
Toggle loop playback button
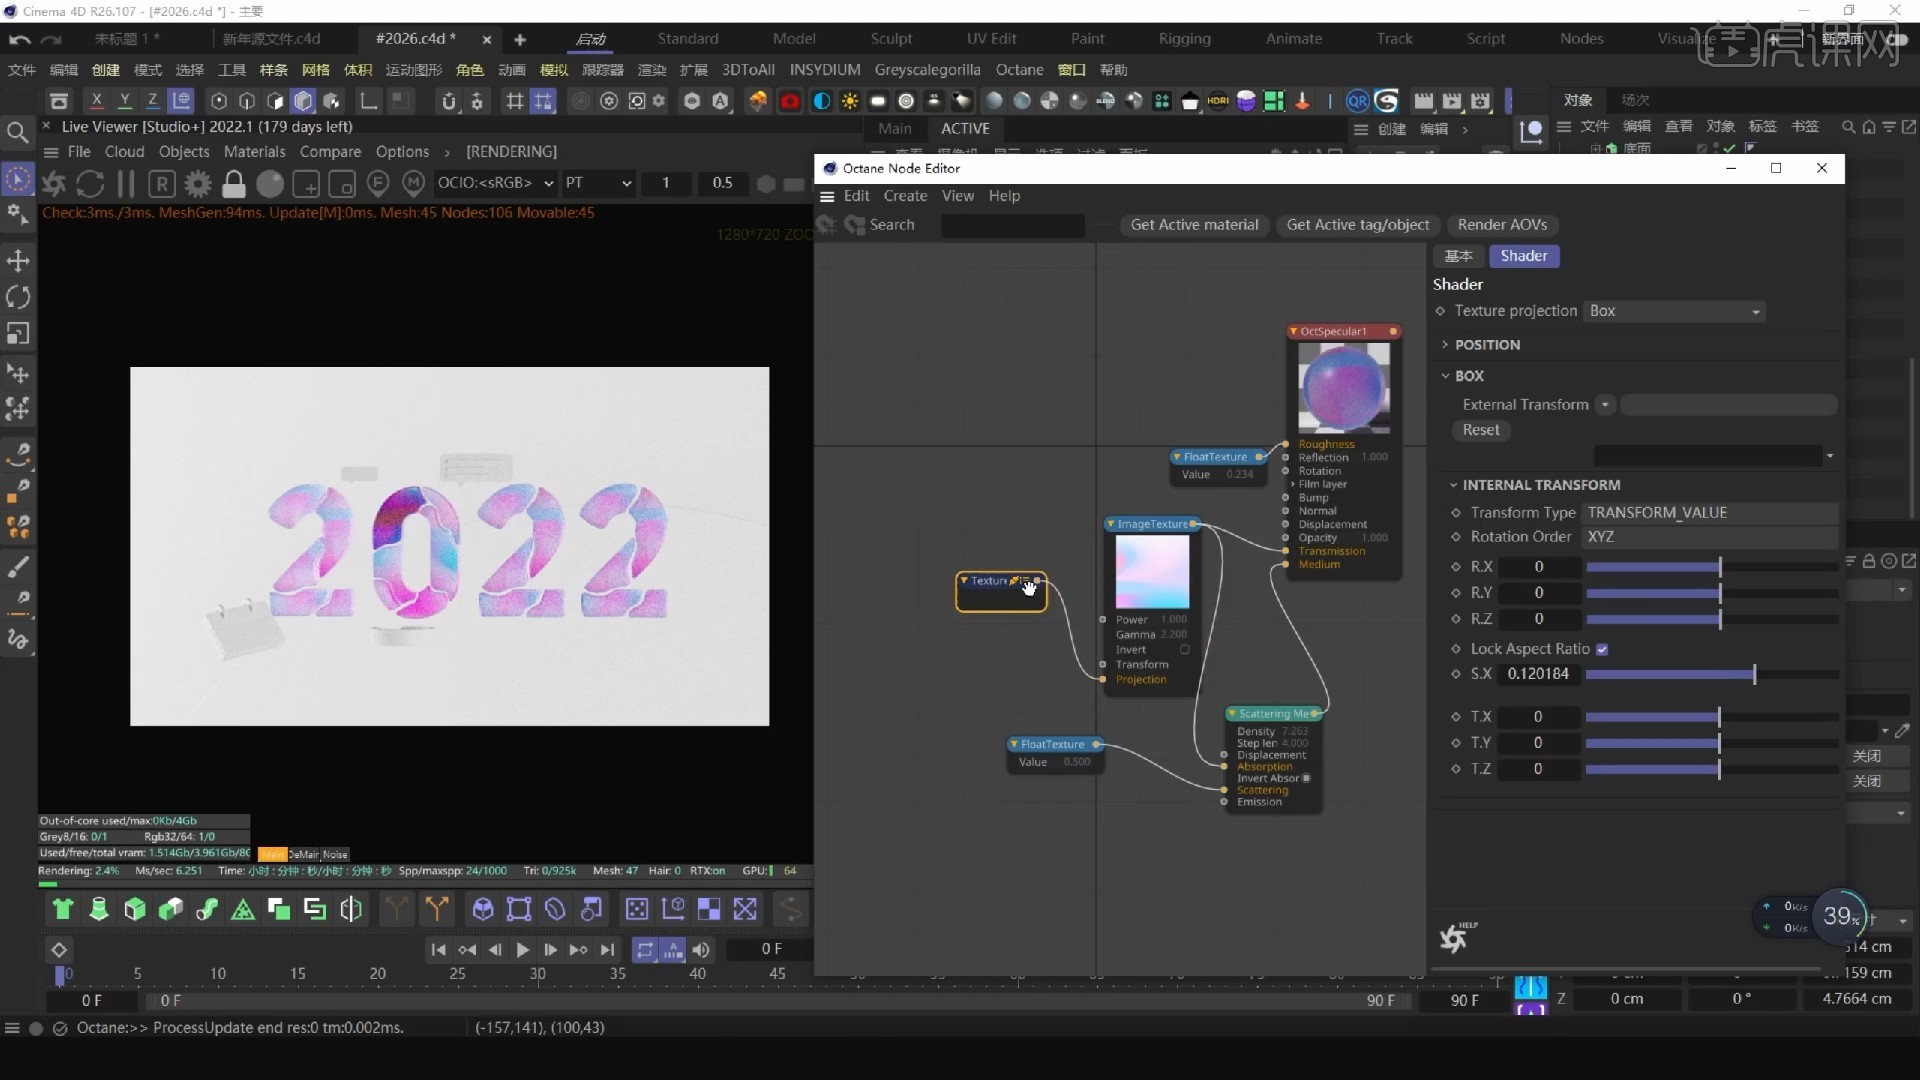(645, 950)
